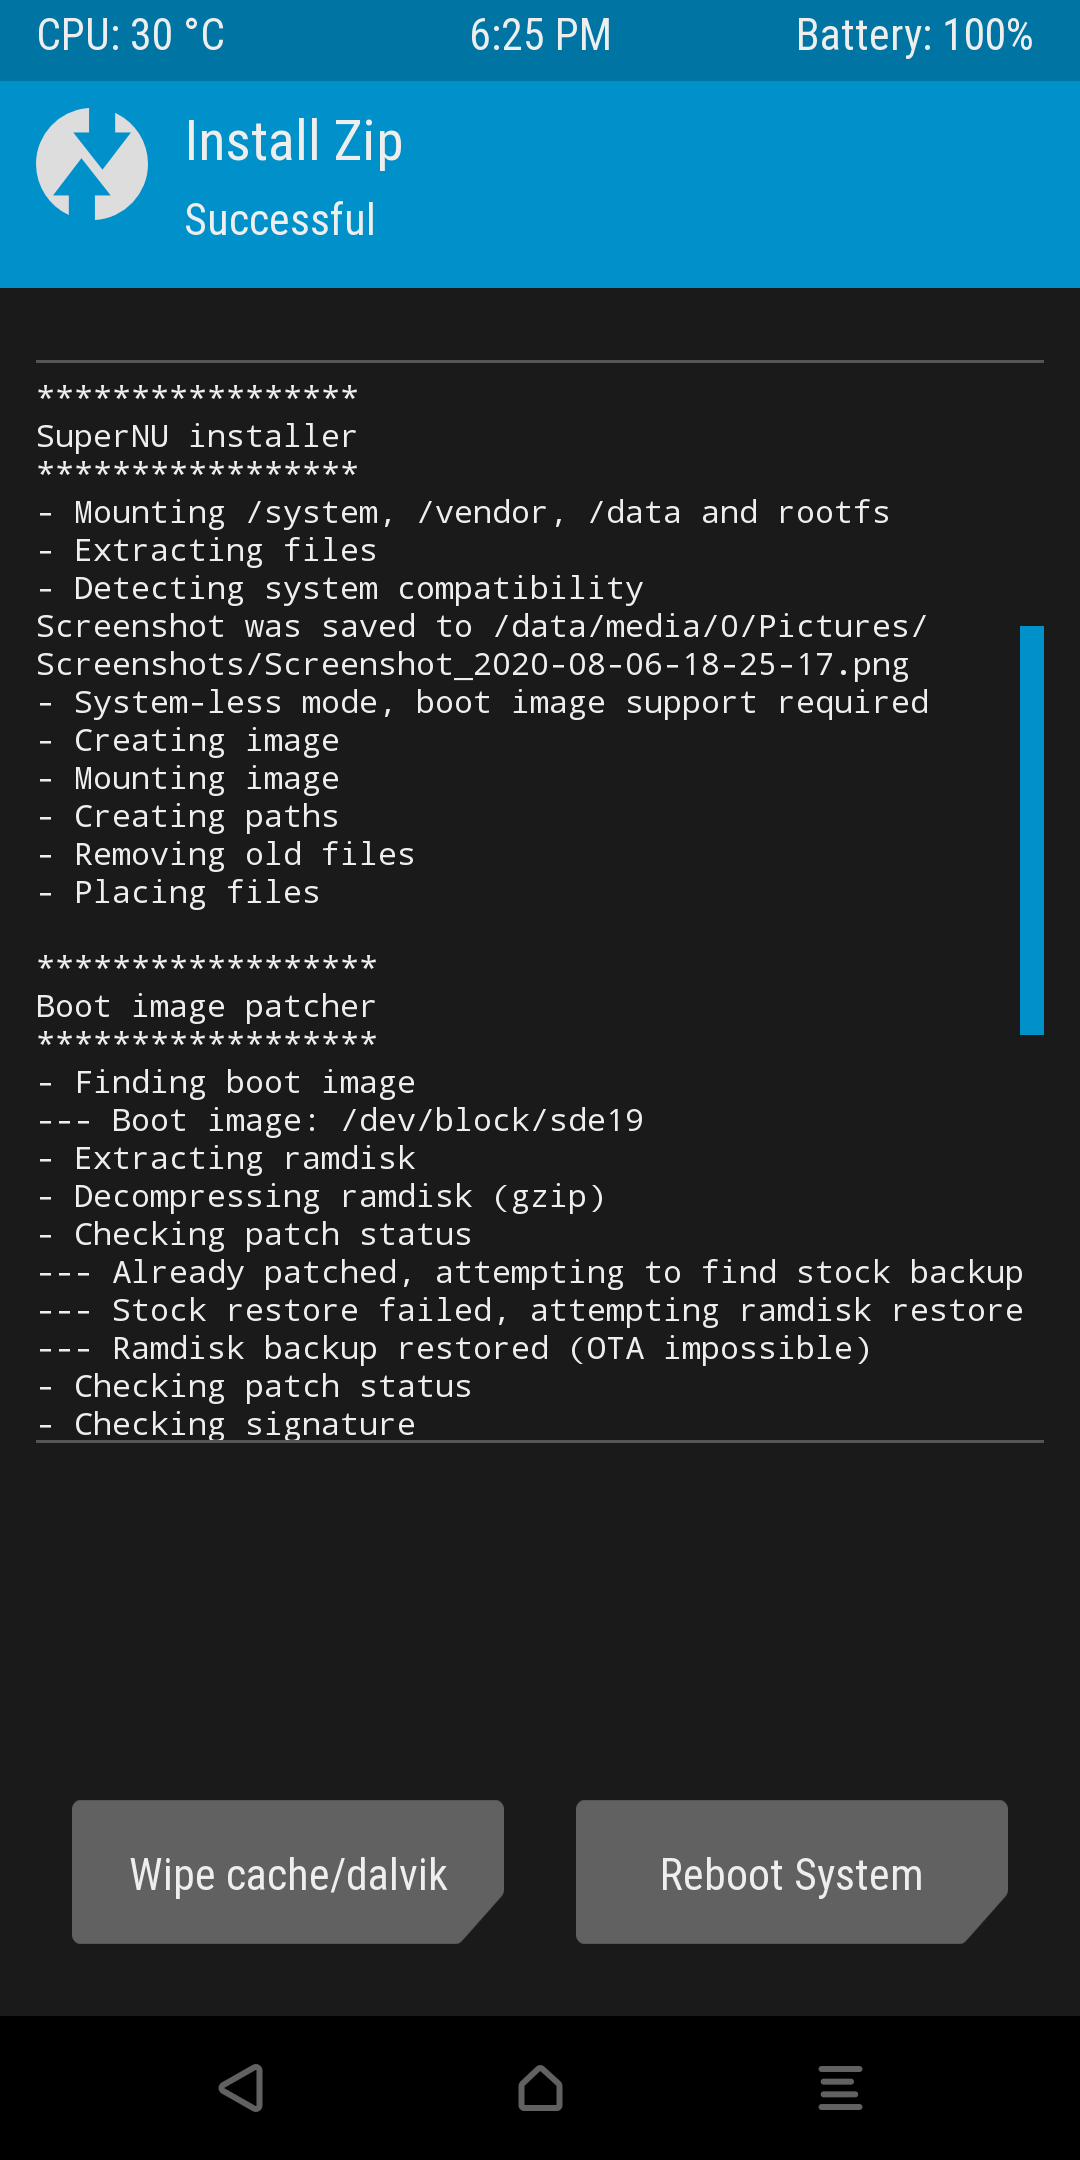Image resolution: width=1080 pixels, height=2160 pixels.
Task: Tap the Install Zip title
Action: click(x=294, y=141)
